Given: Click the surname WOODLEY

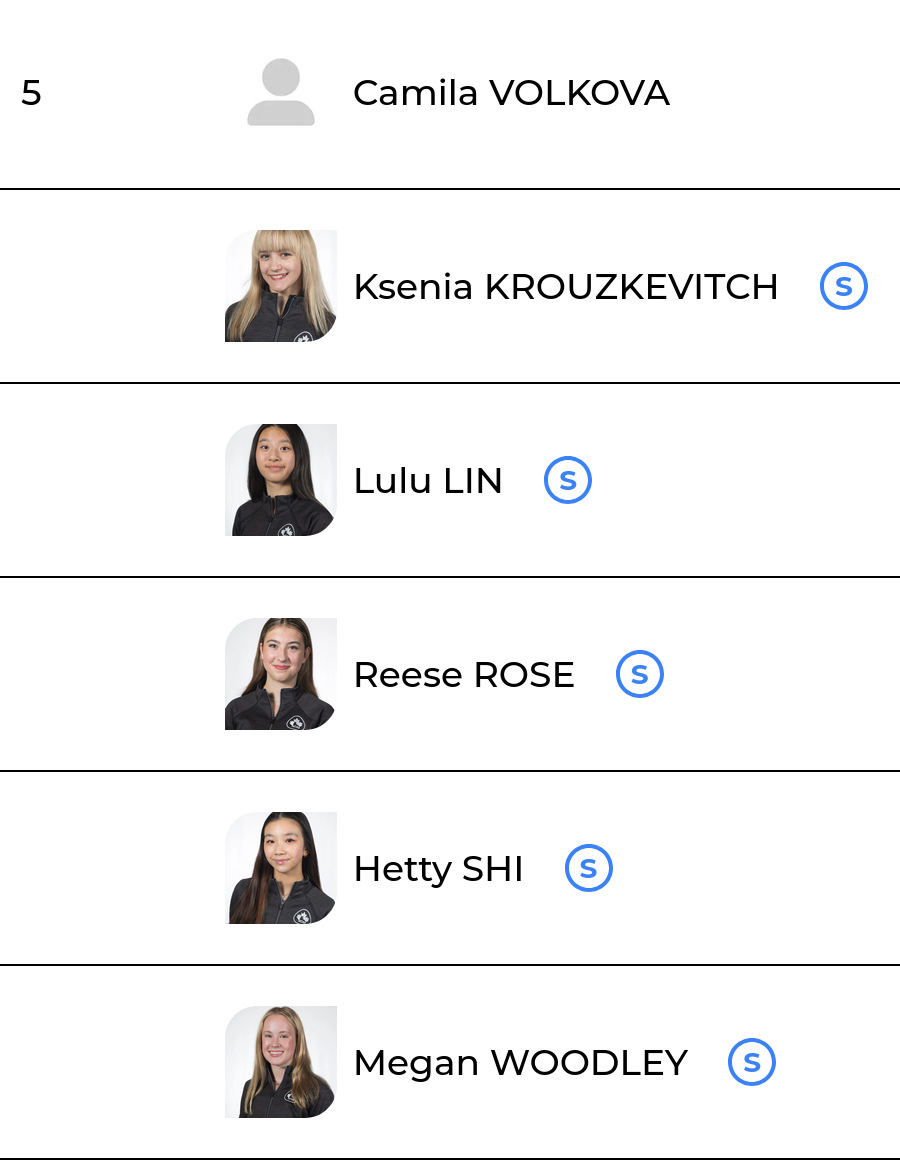Looking at the screenshot, I should [589, 1063].
